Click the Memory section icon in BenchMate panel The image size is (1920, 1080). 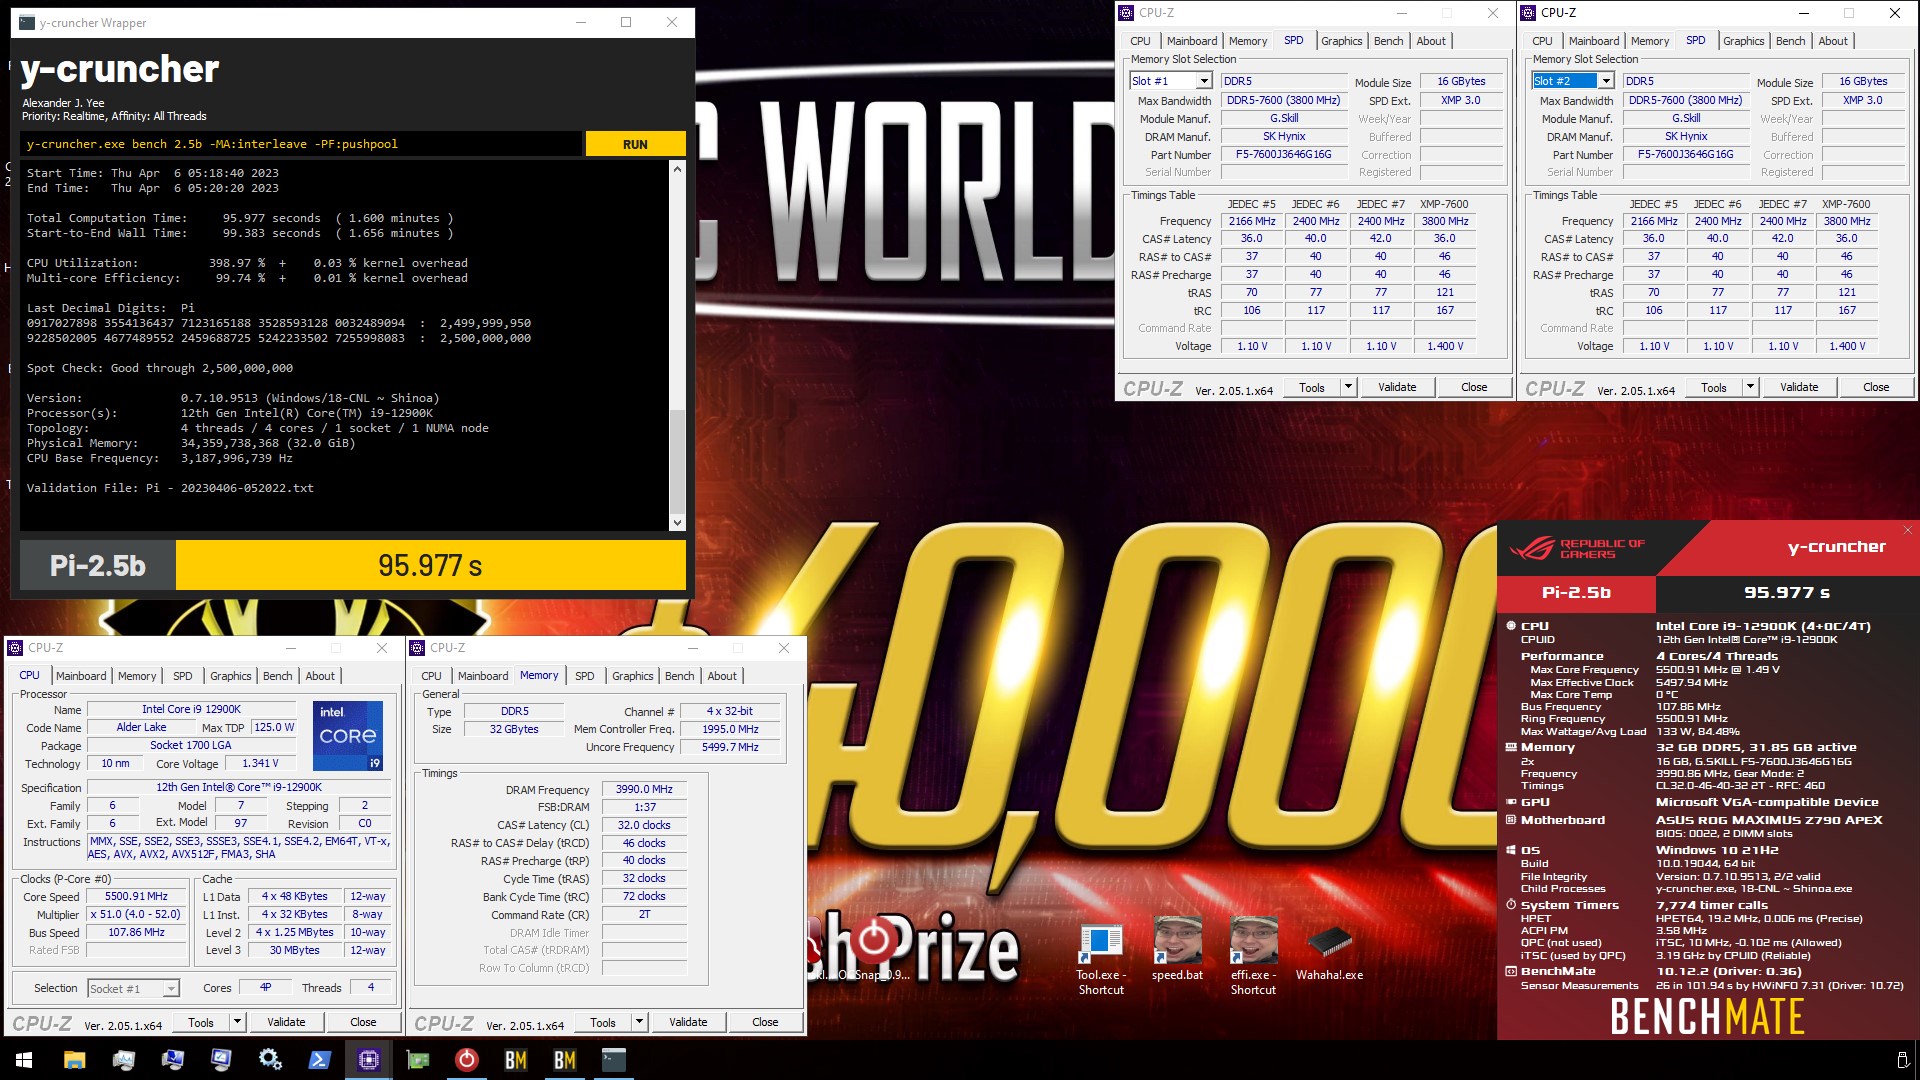click(x=1511, y=747)
